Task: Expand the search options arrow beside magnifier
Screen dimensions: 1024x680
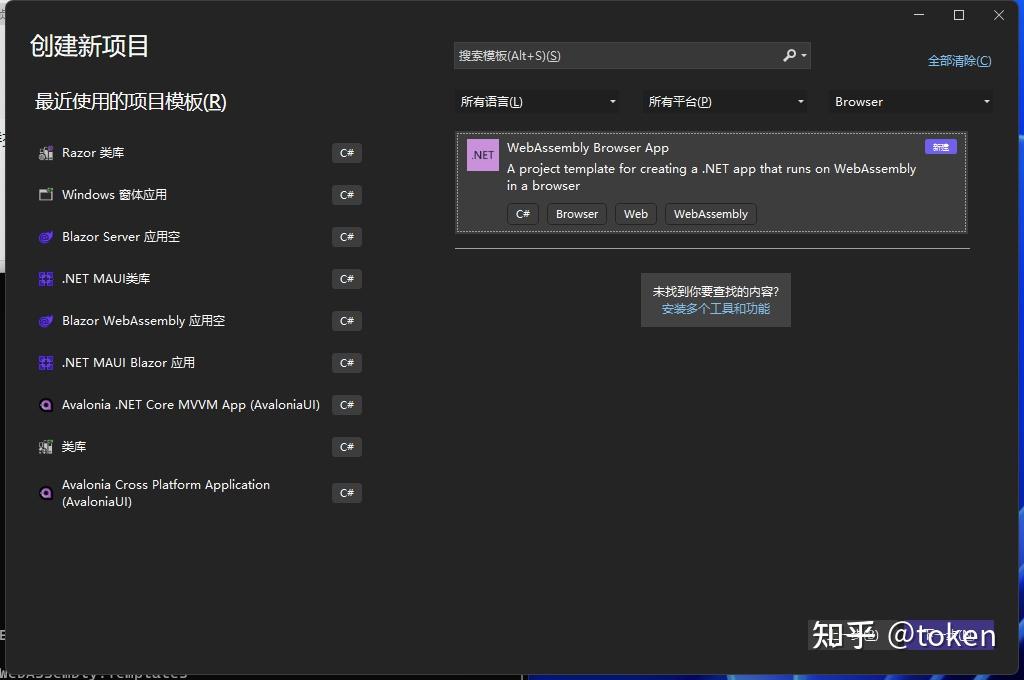Action: coord(804,56)
